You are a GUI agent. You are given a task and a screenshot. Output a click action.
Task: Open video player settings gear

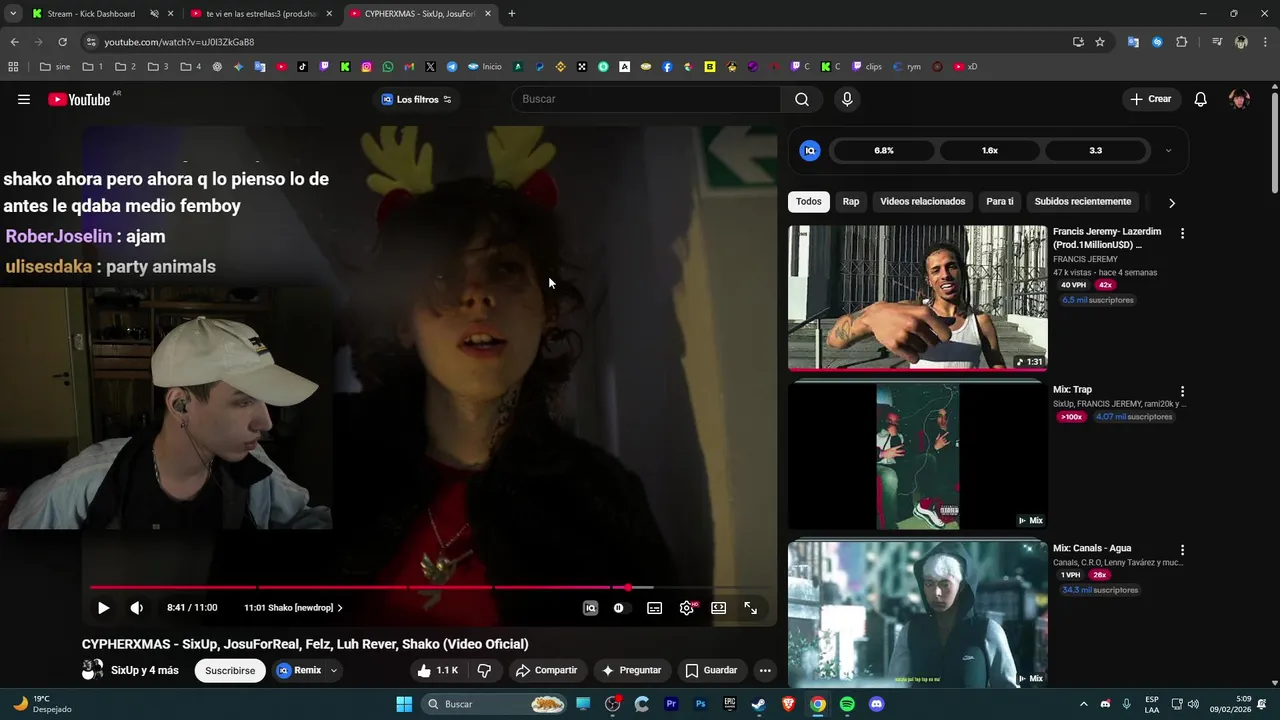point(686,608)
